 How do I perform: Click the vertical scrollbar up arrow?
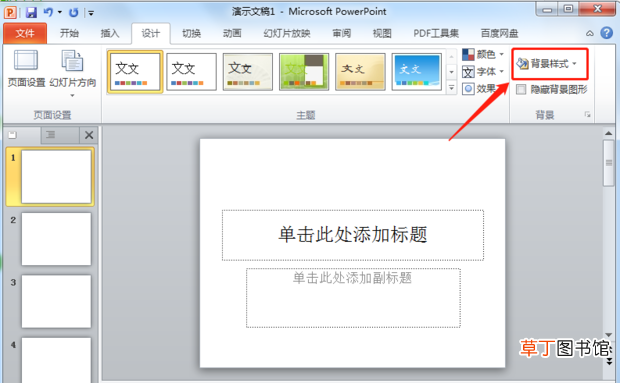609,134
